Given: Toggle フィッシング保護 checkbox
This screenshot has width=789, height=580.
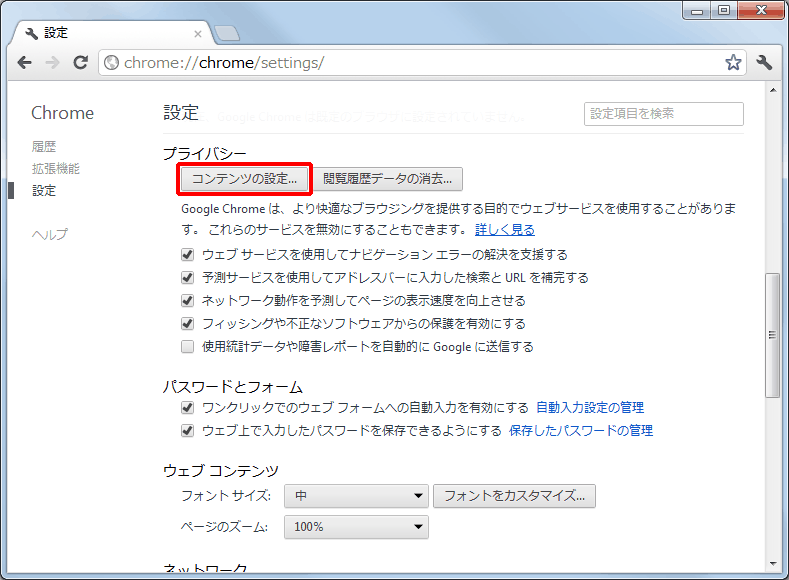Looking at the screenshot, I should (x=187, y=323).
